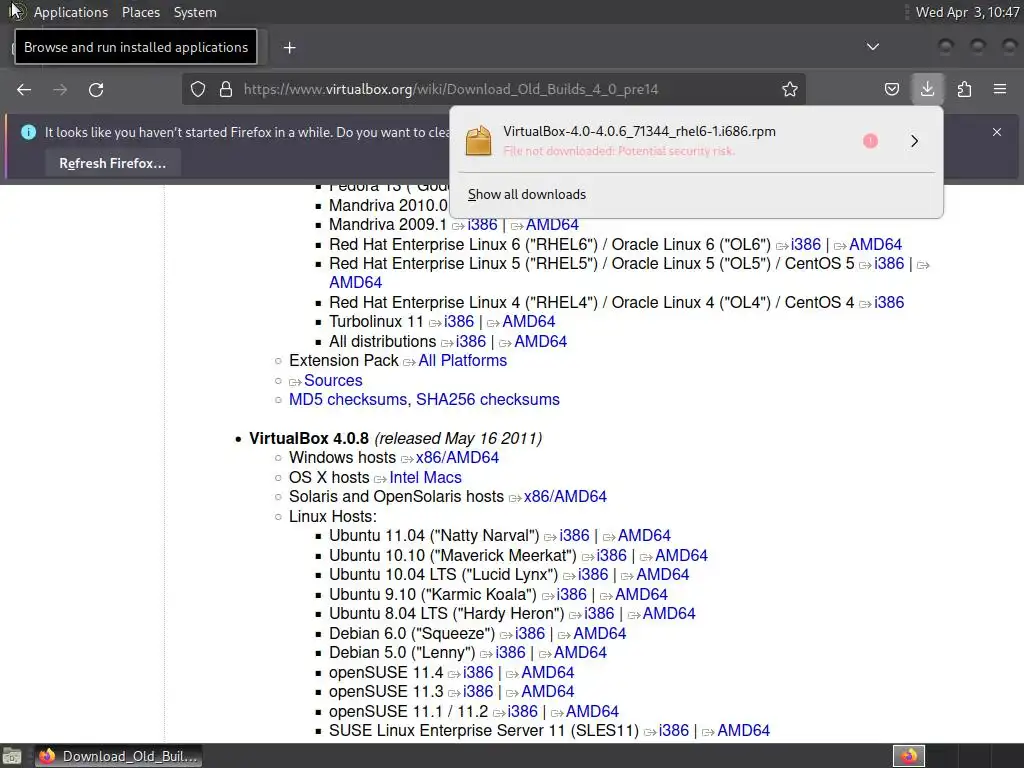Open Mandriva 2009.1 AMD64 download link
The height and width of the screenshot is (768, 1024).
(x=552, y=225)
